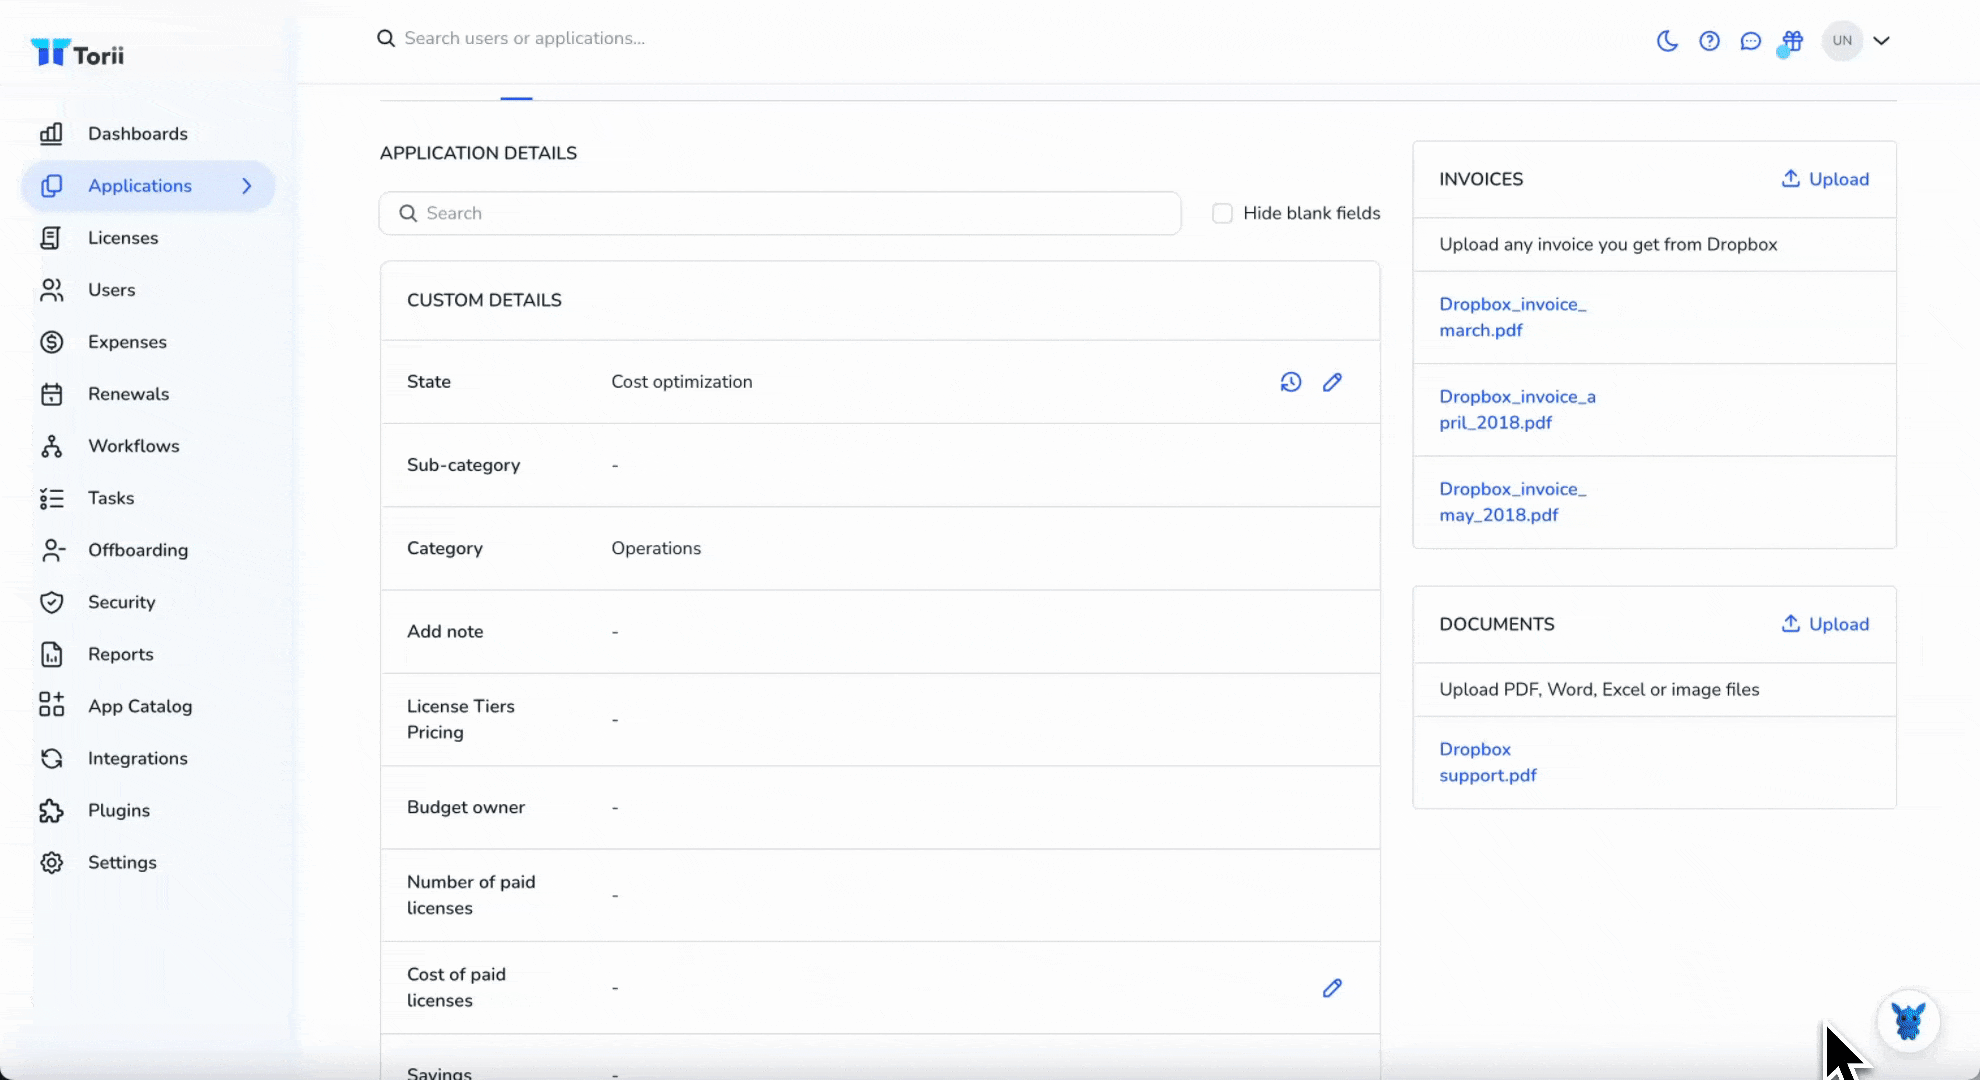Click the Number of paid licenses label
This screenshot has width=1980, height=1080.
(x=471, y=895)
